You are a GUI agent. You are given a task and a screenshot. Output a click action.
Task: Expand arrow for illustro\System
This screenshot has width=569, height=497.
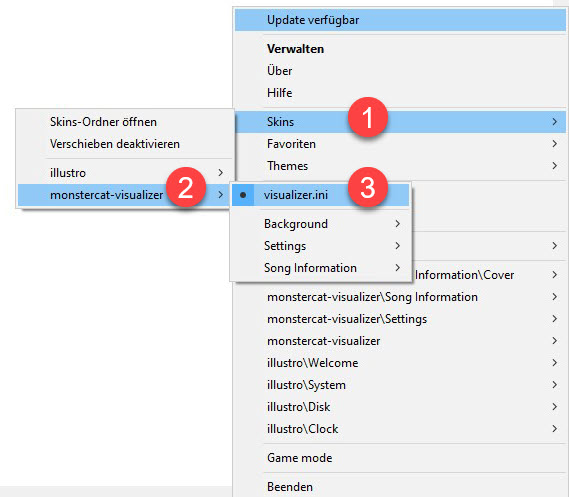click(554, 385)
